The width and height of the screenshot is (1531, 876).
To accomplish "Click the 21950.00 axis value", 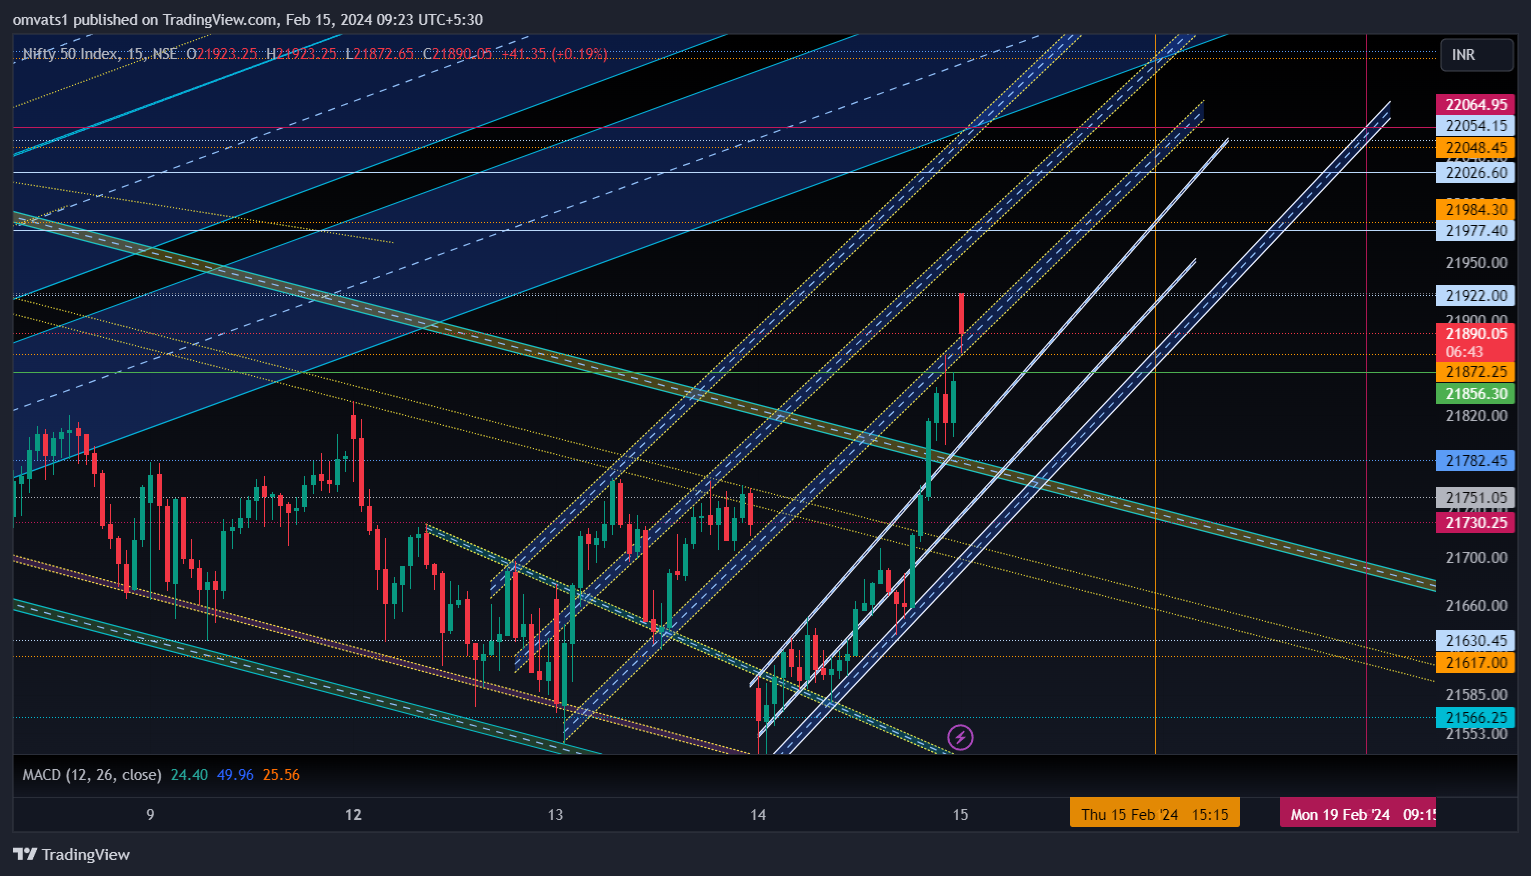I will pyautogui.click(x=1476, y=263).
